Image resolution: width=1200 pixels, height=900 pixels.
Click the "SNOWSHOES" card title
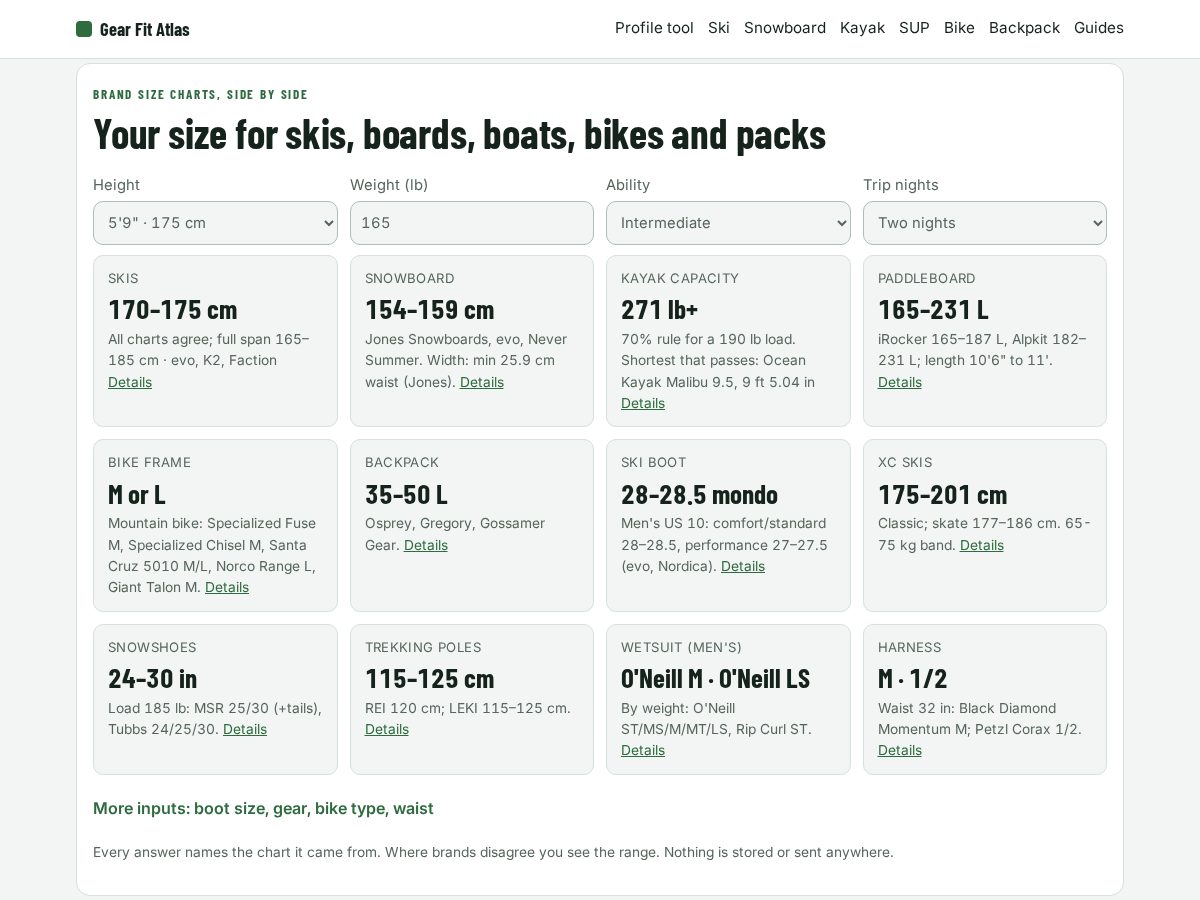click(x=152, y=647)
